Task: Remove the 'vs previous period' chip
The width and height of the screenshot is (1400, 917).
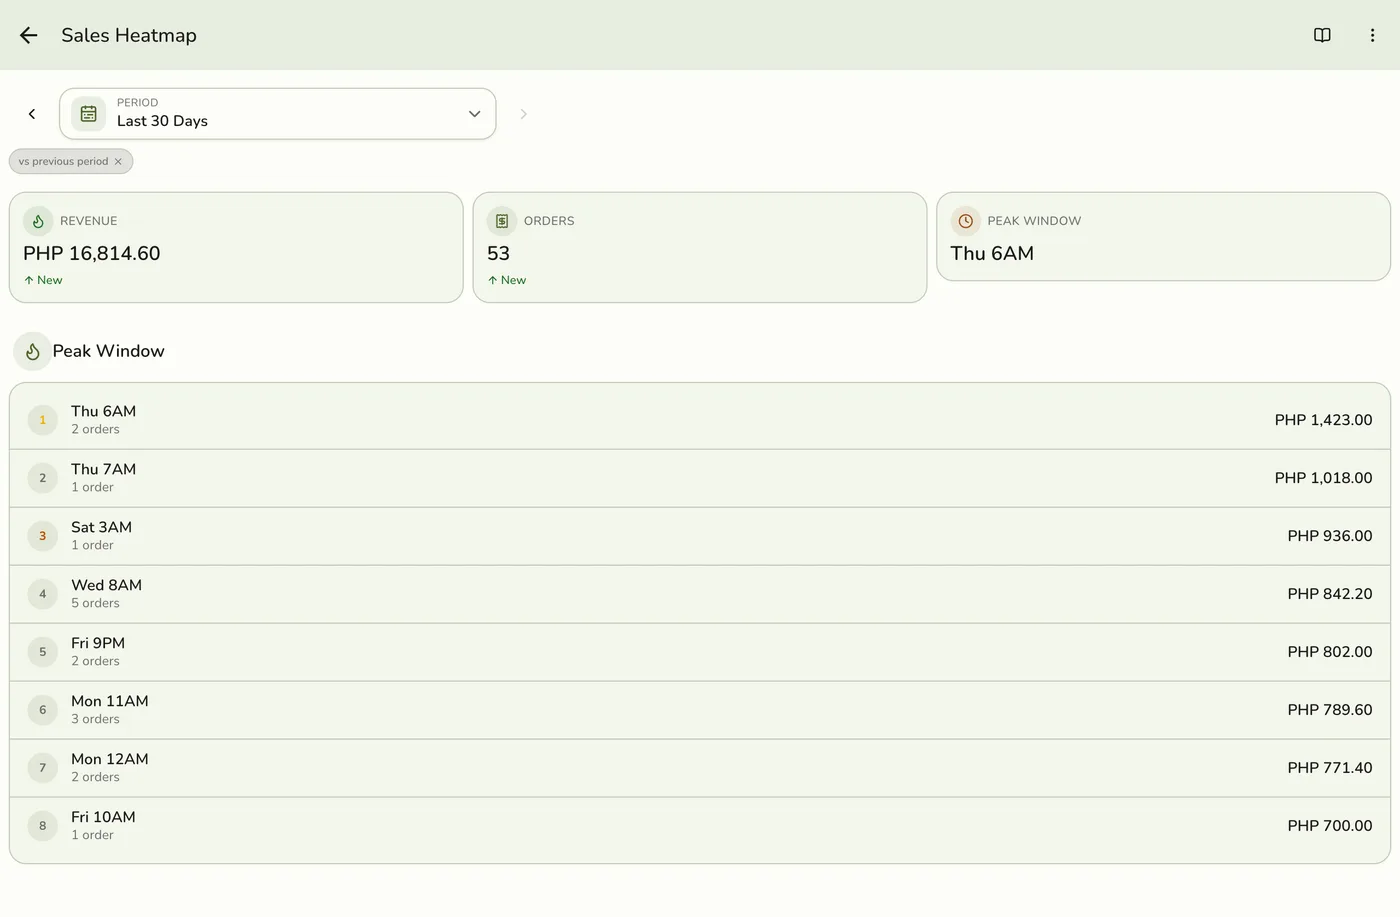Action: [x=118, y=161]
